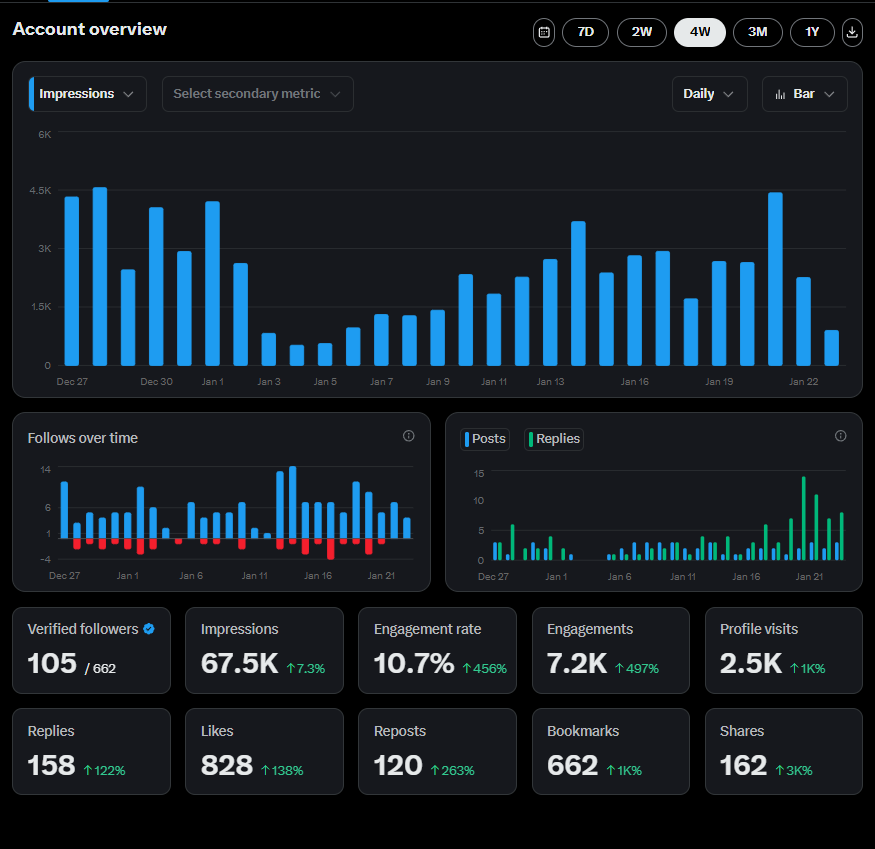Click the active 4W range pill

click(699, 32)
